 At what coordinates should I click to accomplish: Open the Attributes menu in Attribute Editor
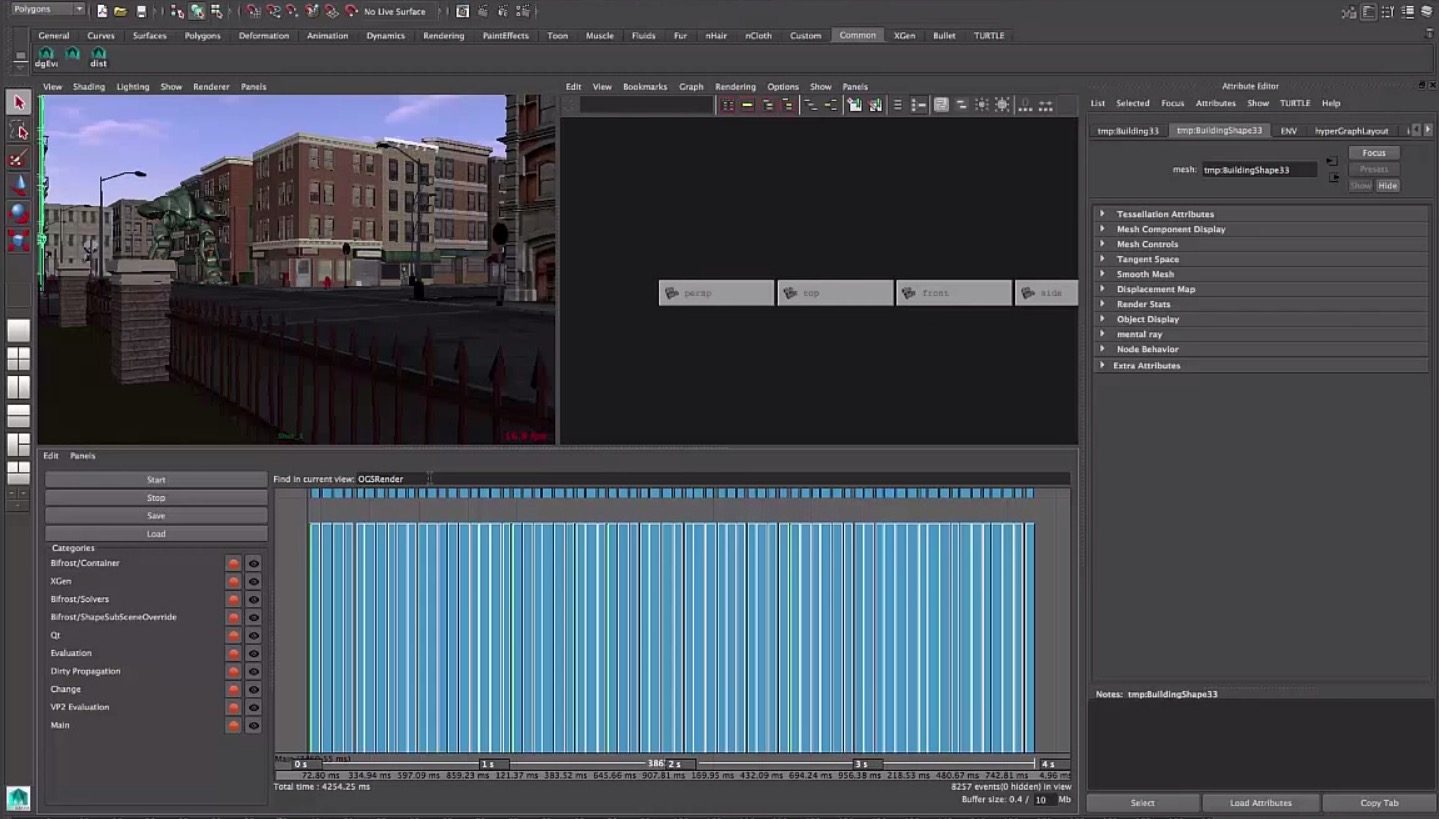click(1215, 103)
